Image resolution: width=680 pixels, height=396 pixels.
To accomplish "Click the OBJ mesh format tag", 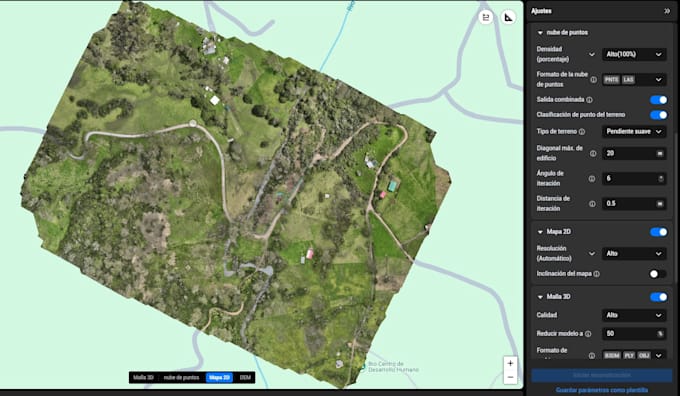I will pos(644,356).
